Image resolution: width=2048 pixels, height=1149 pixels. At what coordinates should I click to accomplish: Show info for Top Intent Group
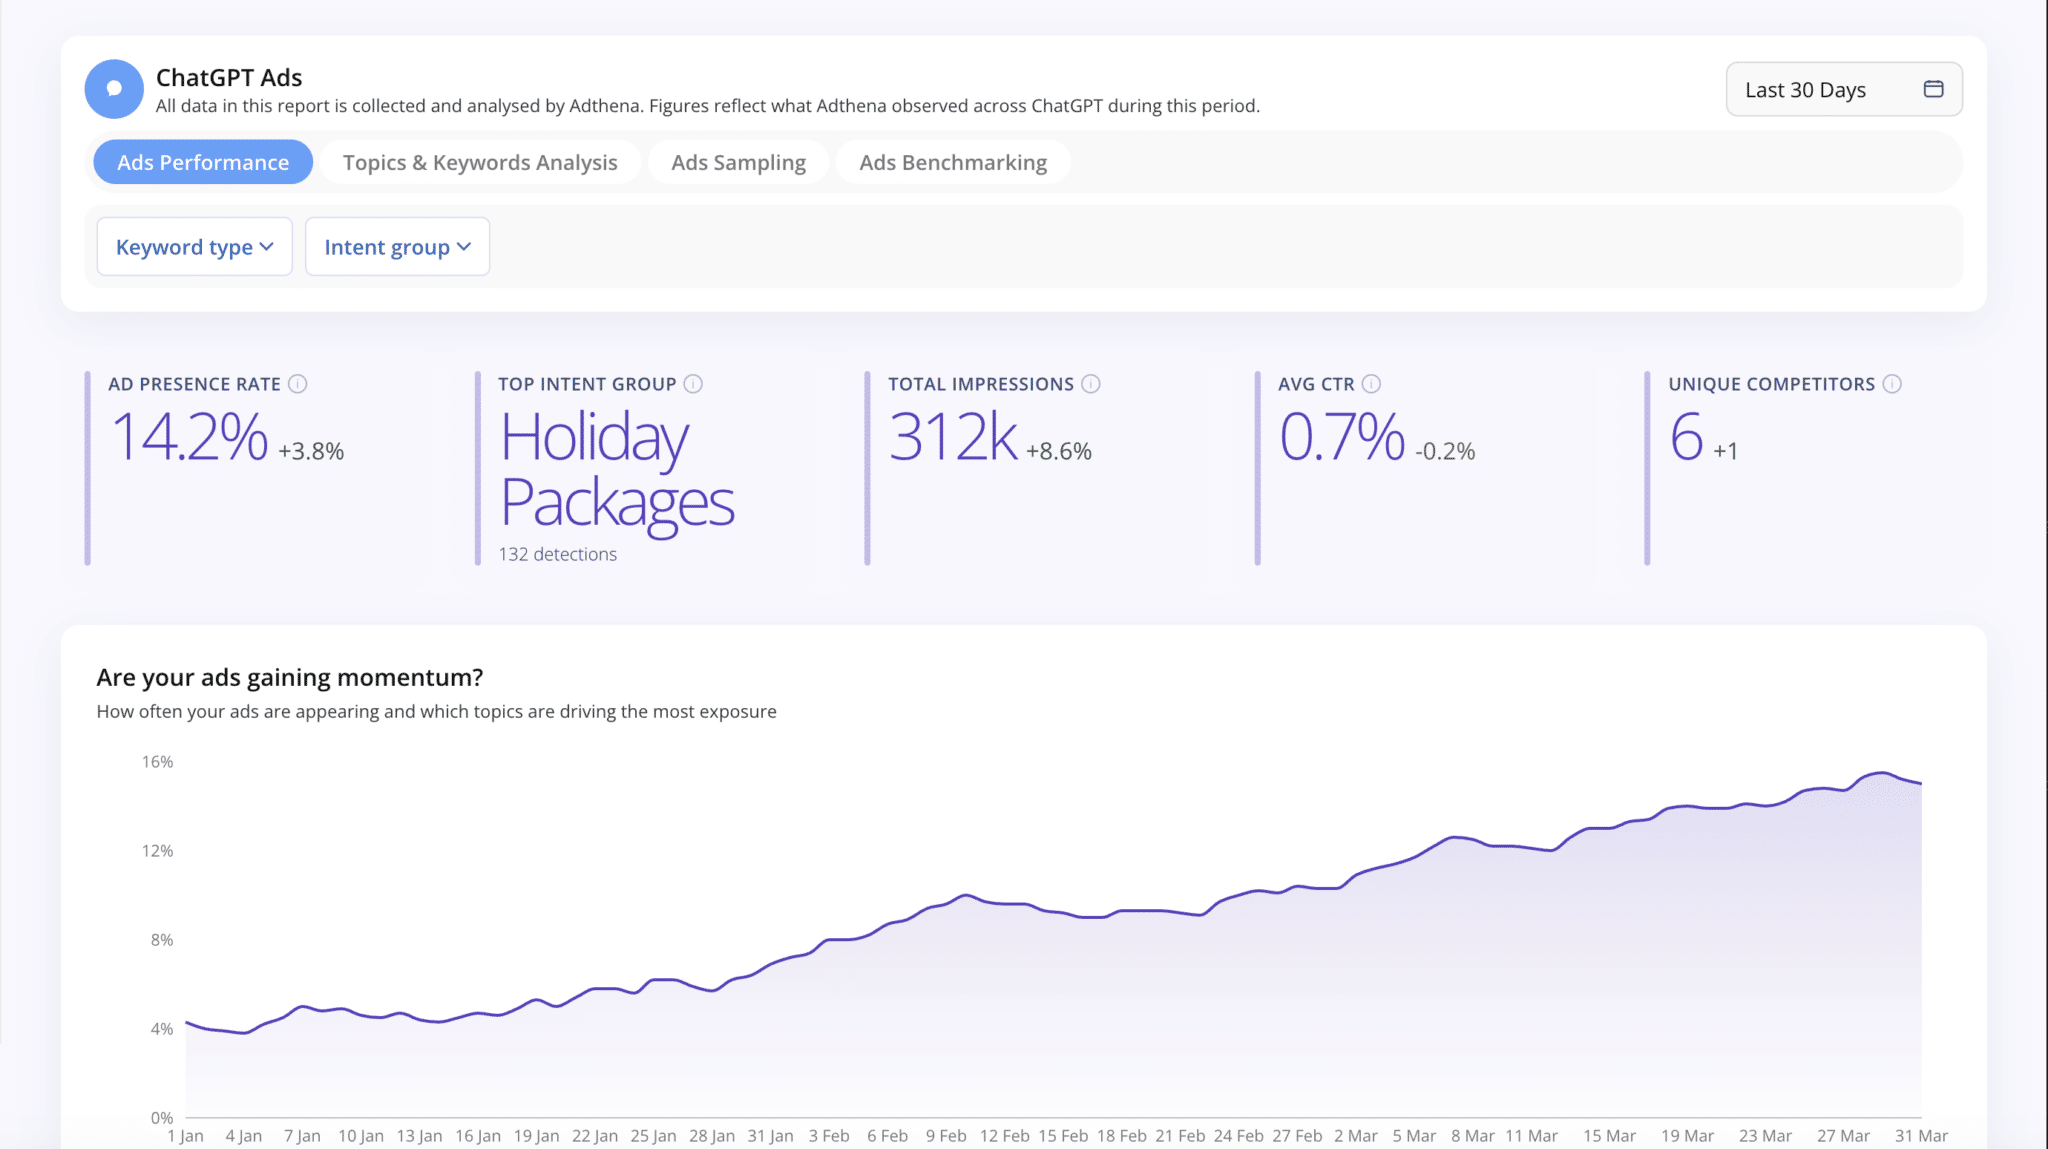(x=693, y=384)
